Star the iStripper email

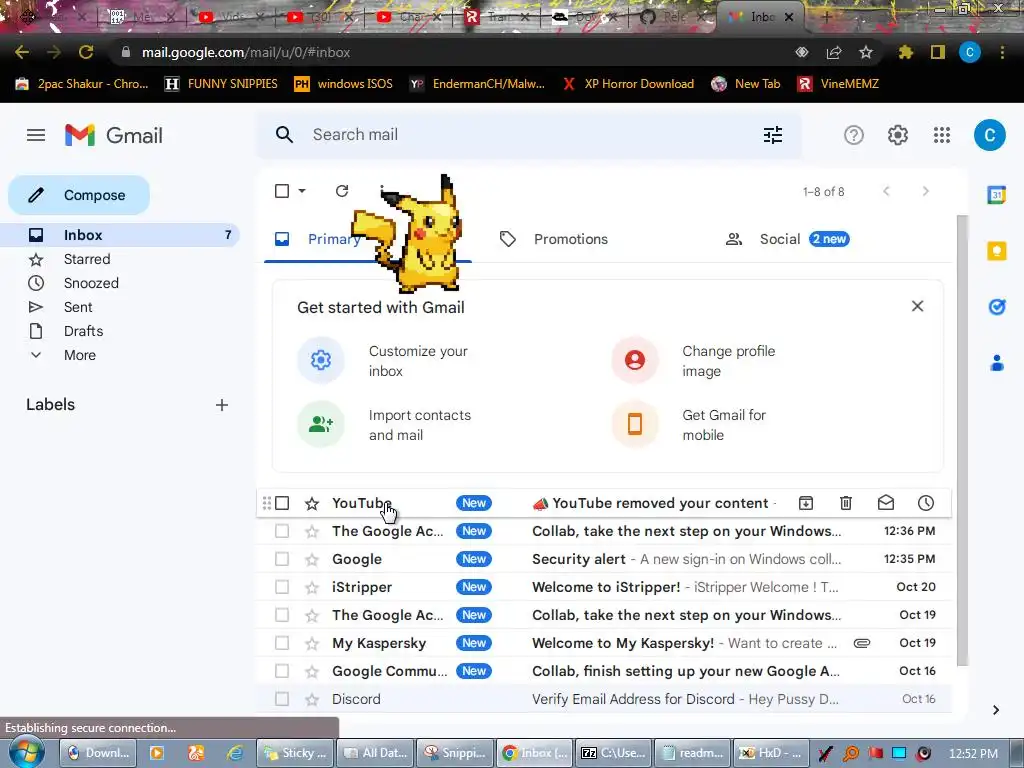click(312, 587)
